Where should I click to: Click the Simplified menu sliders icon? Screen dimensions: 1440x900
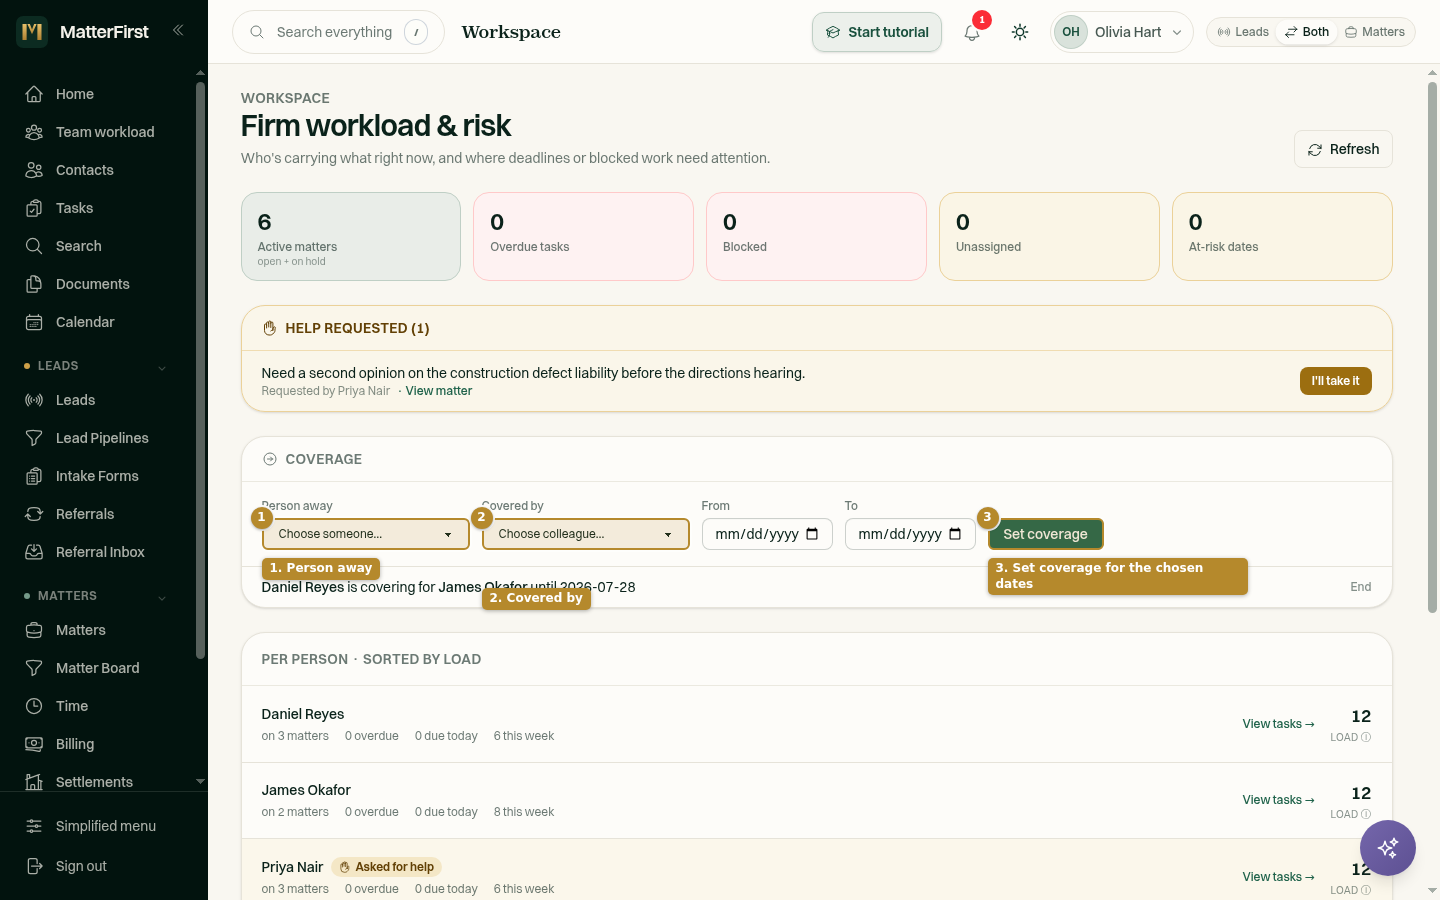click(34, 826)
